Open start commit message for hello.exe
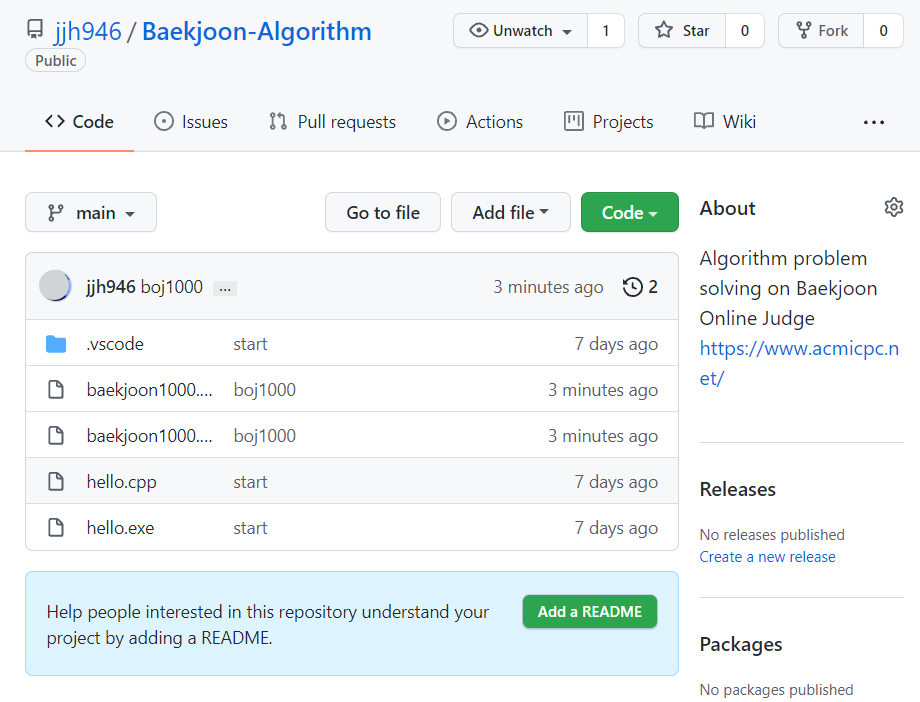This screenshot has width=920, height=702. [x=251, y=528]
